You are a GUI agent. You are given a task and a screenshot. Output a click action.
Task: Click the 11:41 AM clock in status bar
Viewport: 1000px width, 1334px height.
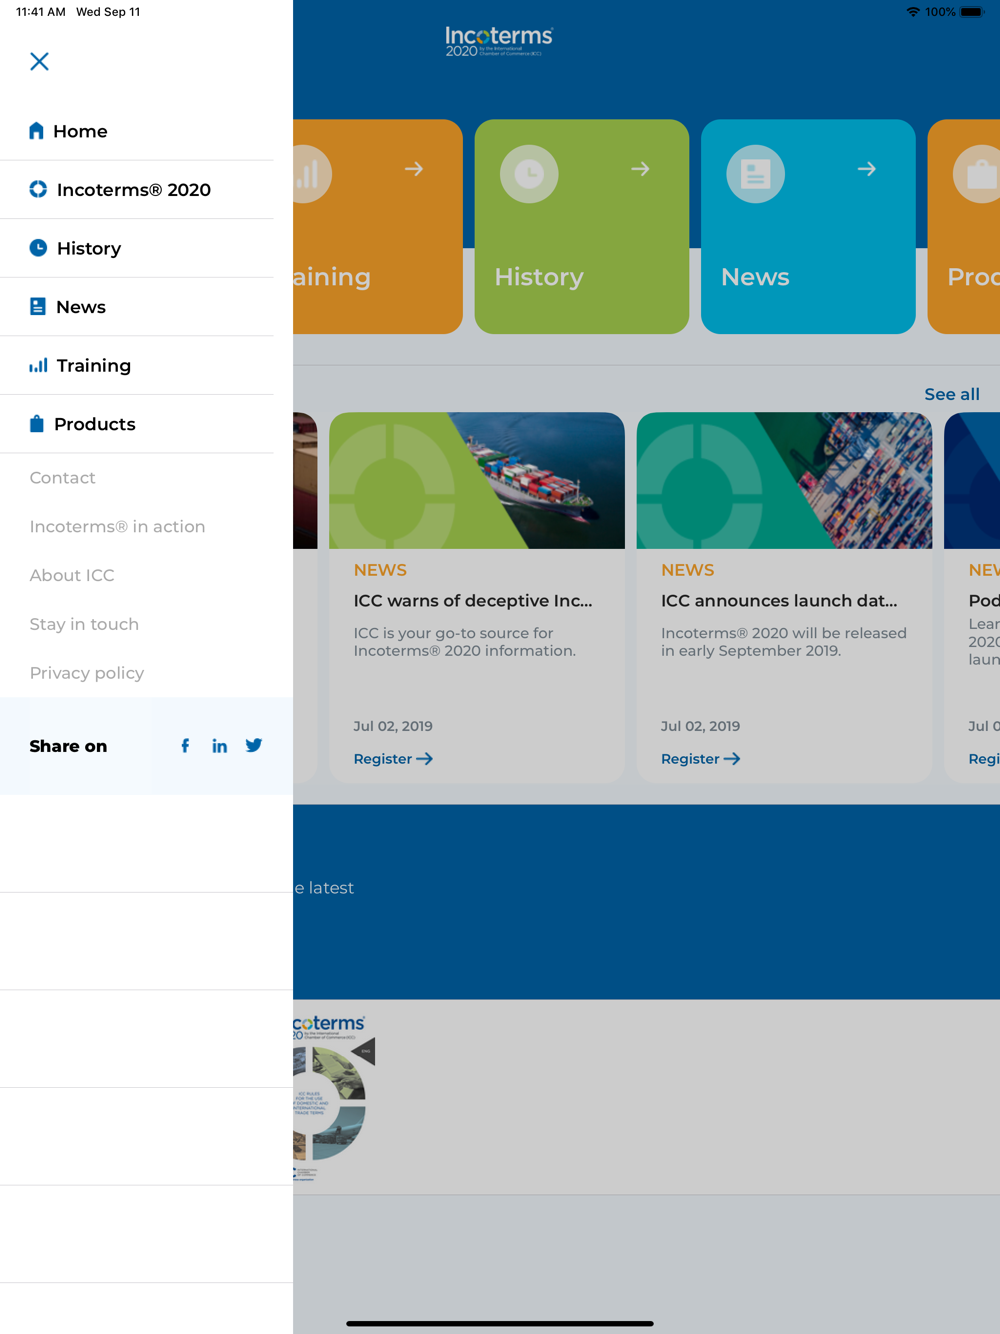(x=41, y=12)
